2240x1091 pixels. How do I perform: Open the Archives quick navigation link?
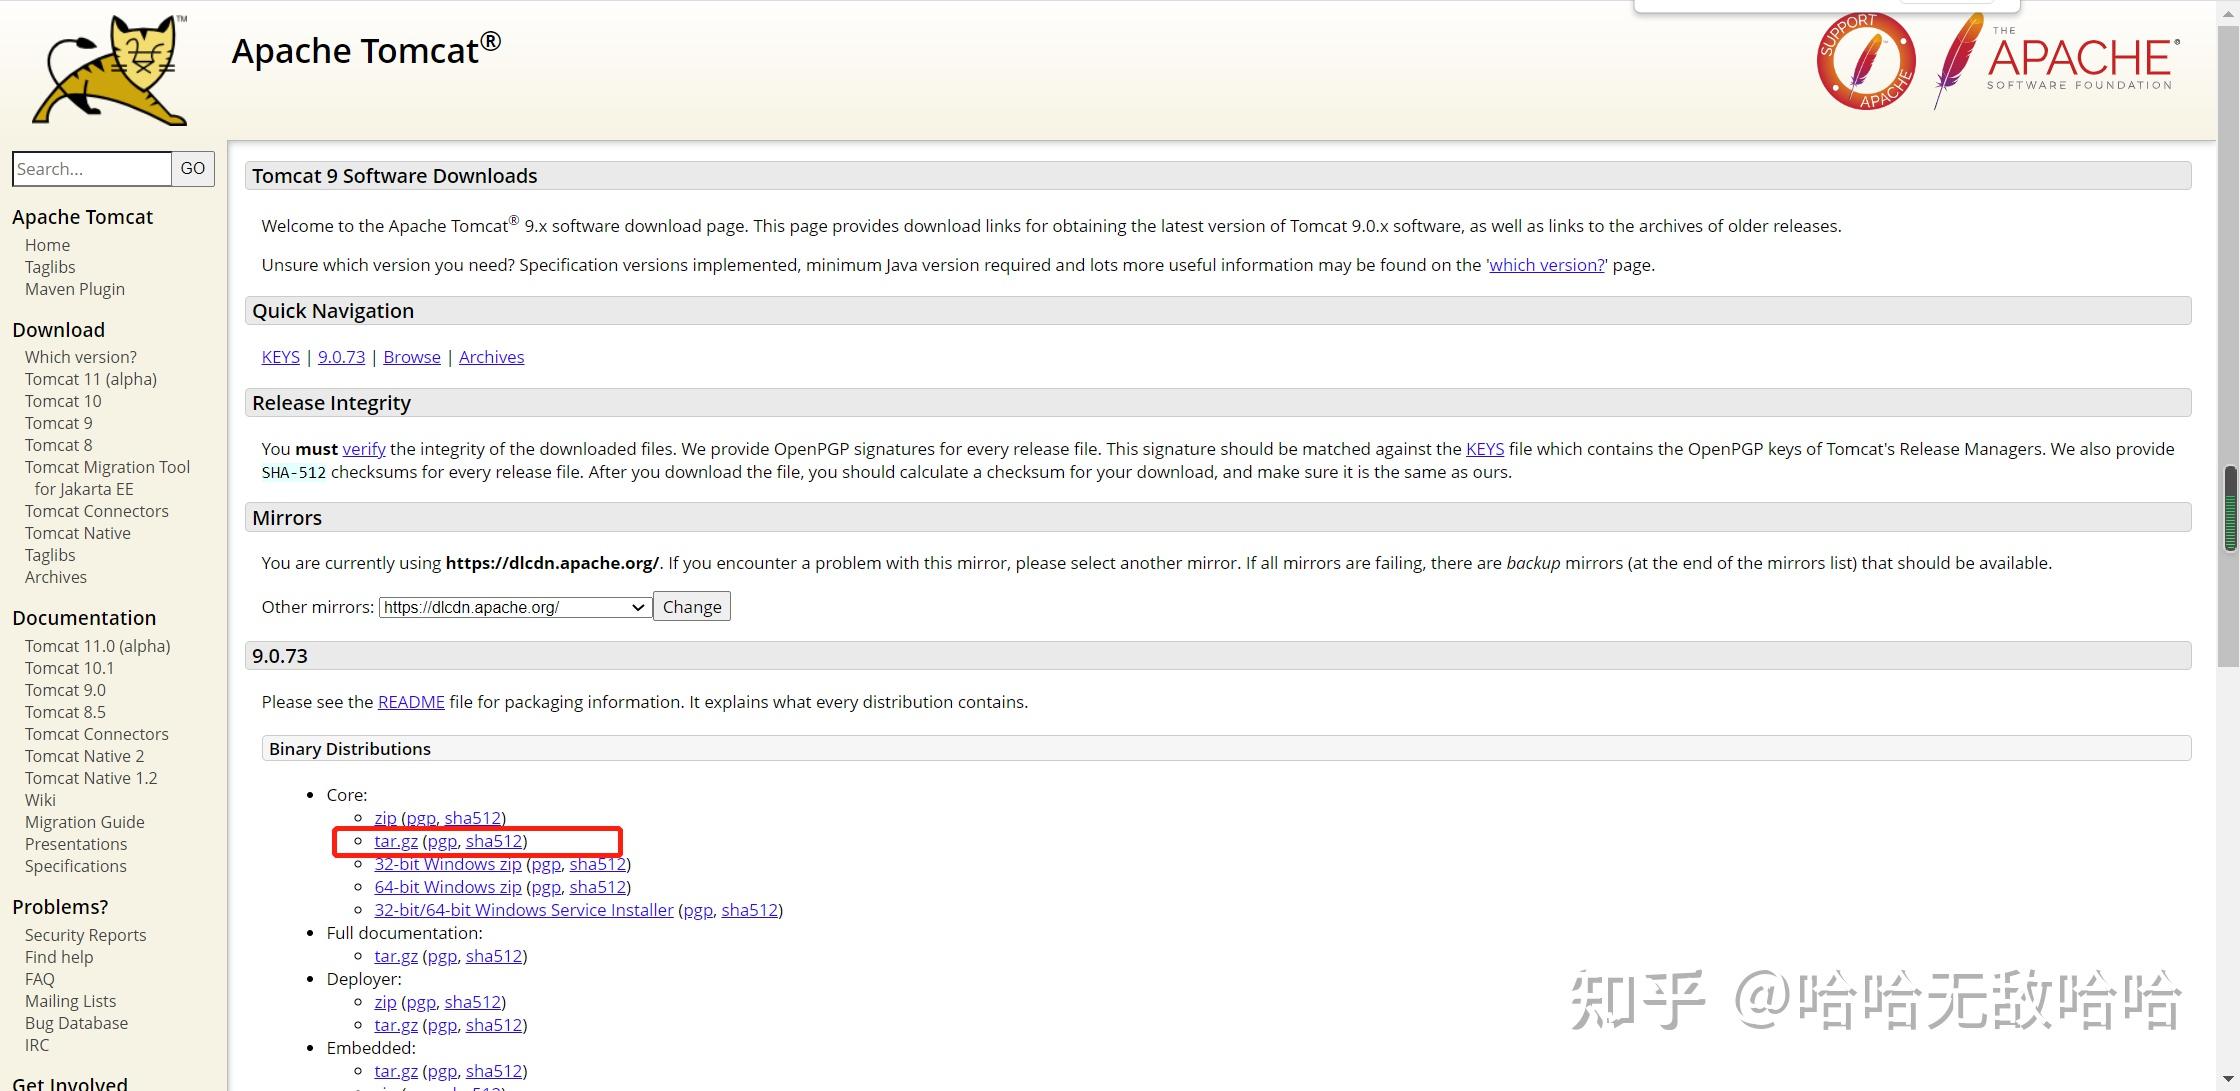tap(491, 357)
